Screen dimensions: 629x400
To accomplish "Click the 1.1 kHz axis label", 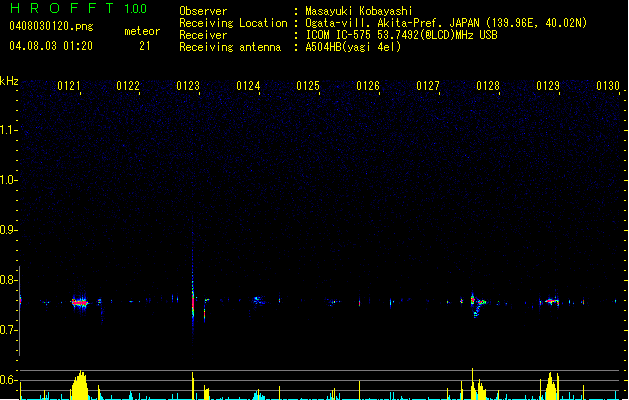I will 8,130.
